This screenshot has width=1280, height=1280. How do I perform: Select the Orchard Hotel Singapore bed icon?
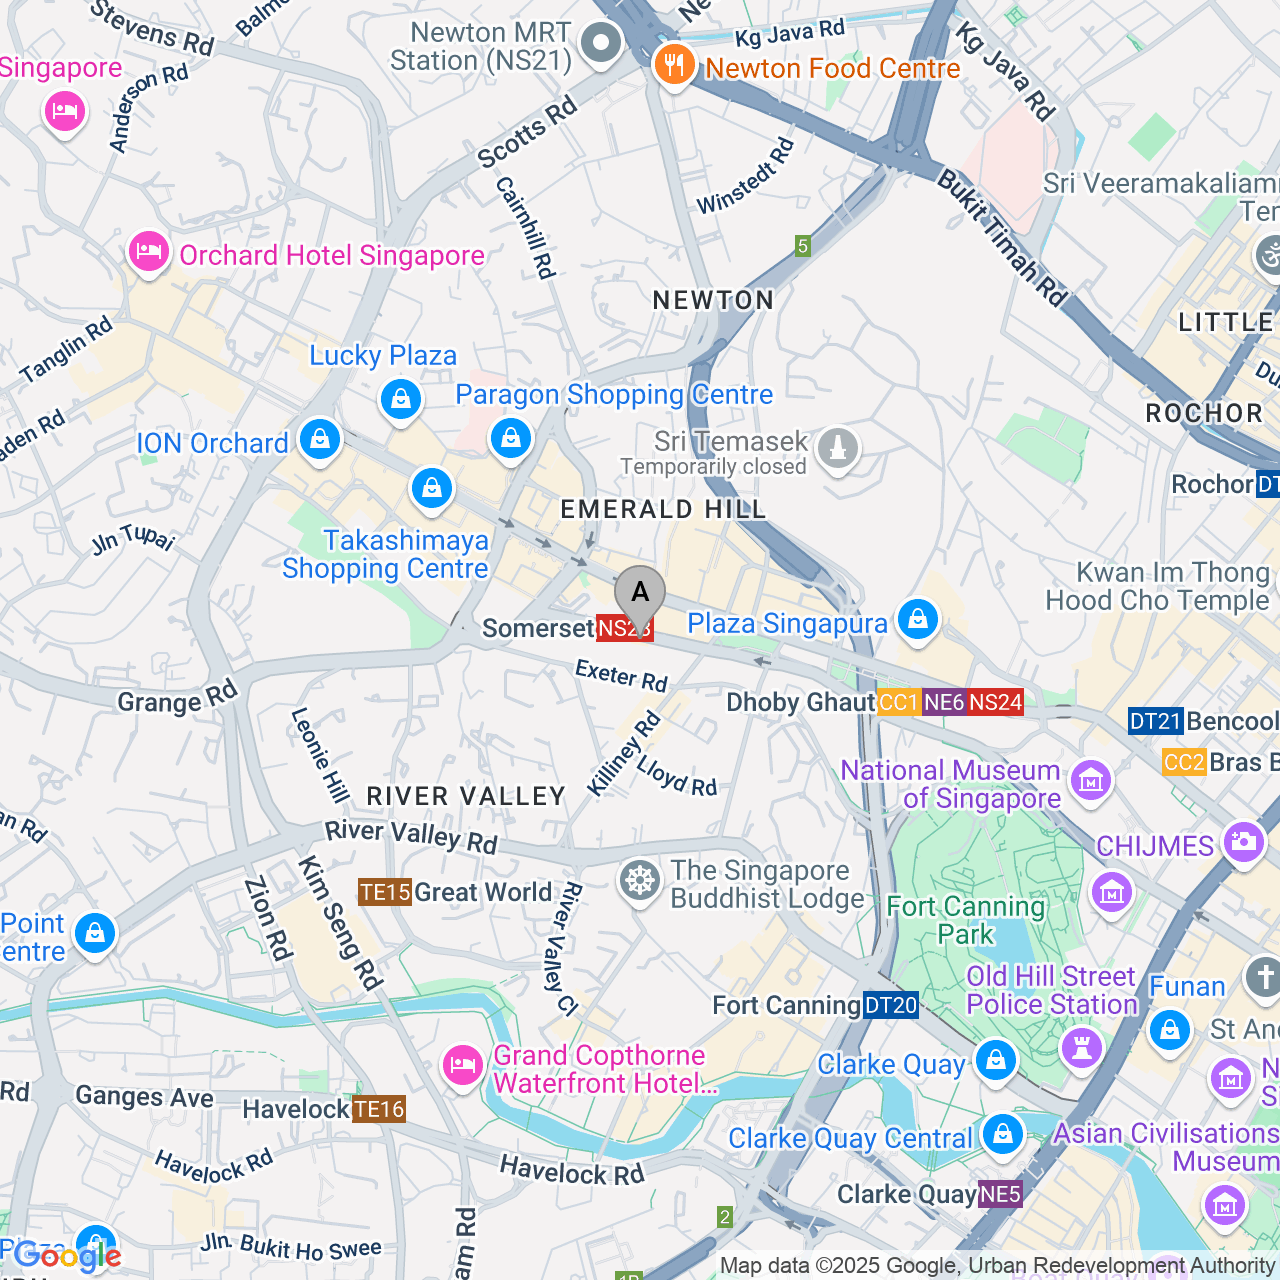[149, 254]
